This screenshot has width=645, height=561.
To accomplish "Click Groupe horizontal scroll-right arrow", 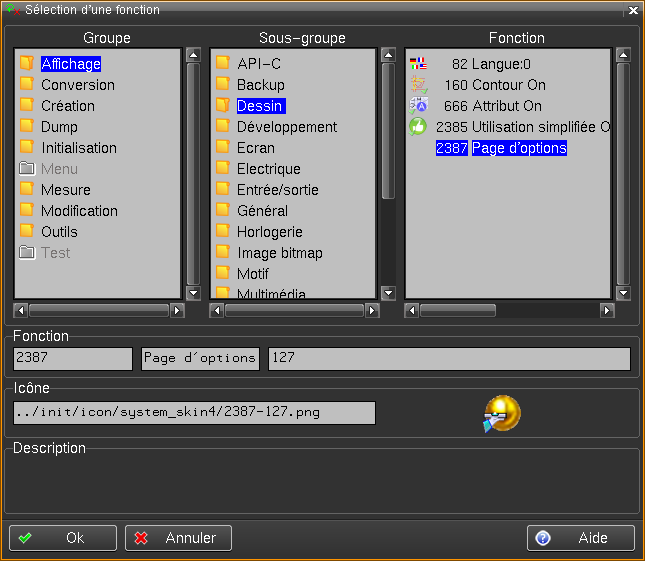I will (x=177, y=311).
